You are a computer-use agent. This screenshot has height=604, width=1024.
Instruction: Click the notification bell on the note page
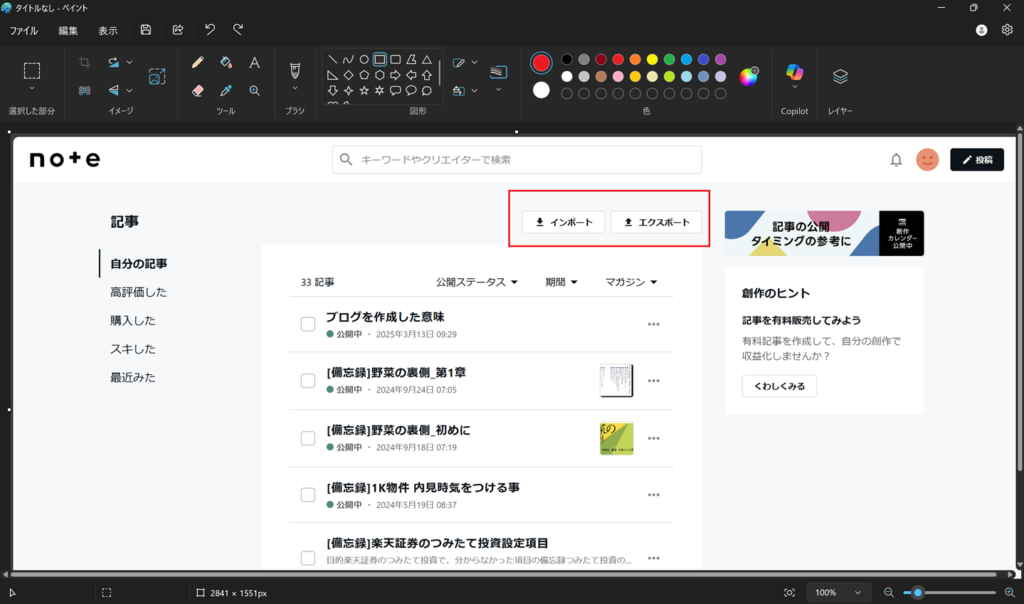point(896,160)
